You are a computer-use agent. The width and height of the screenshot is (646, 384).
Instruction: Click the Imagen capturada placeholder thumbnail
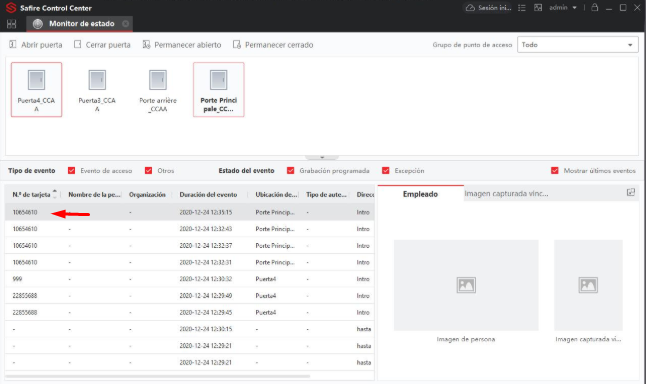click(588, 285)
